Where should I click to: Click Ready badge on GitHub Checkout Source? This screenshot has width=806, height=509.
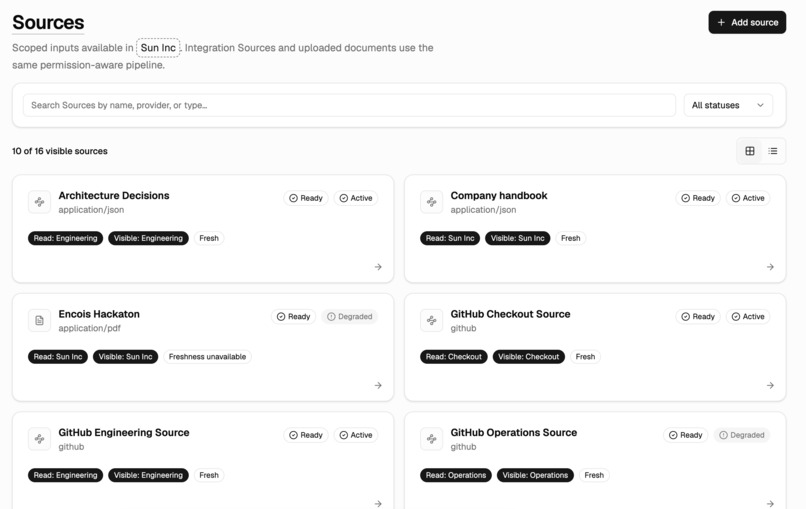(698, 316)
